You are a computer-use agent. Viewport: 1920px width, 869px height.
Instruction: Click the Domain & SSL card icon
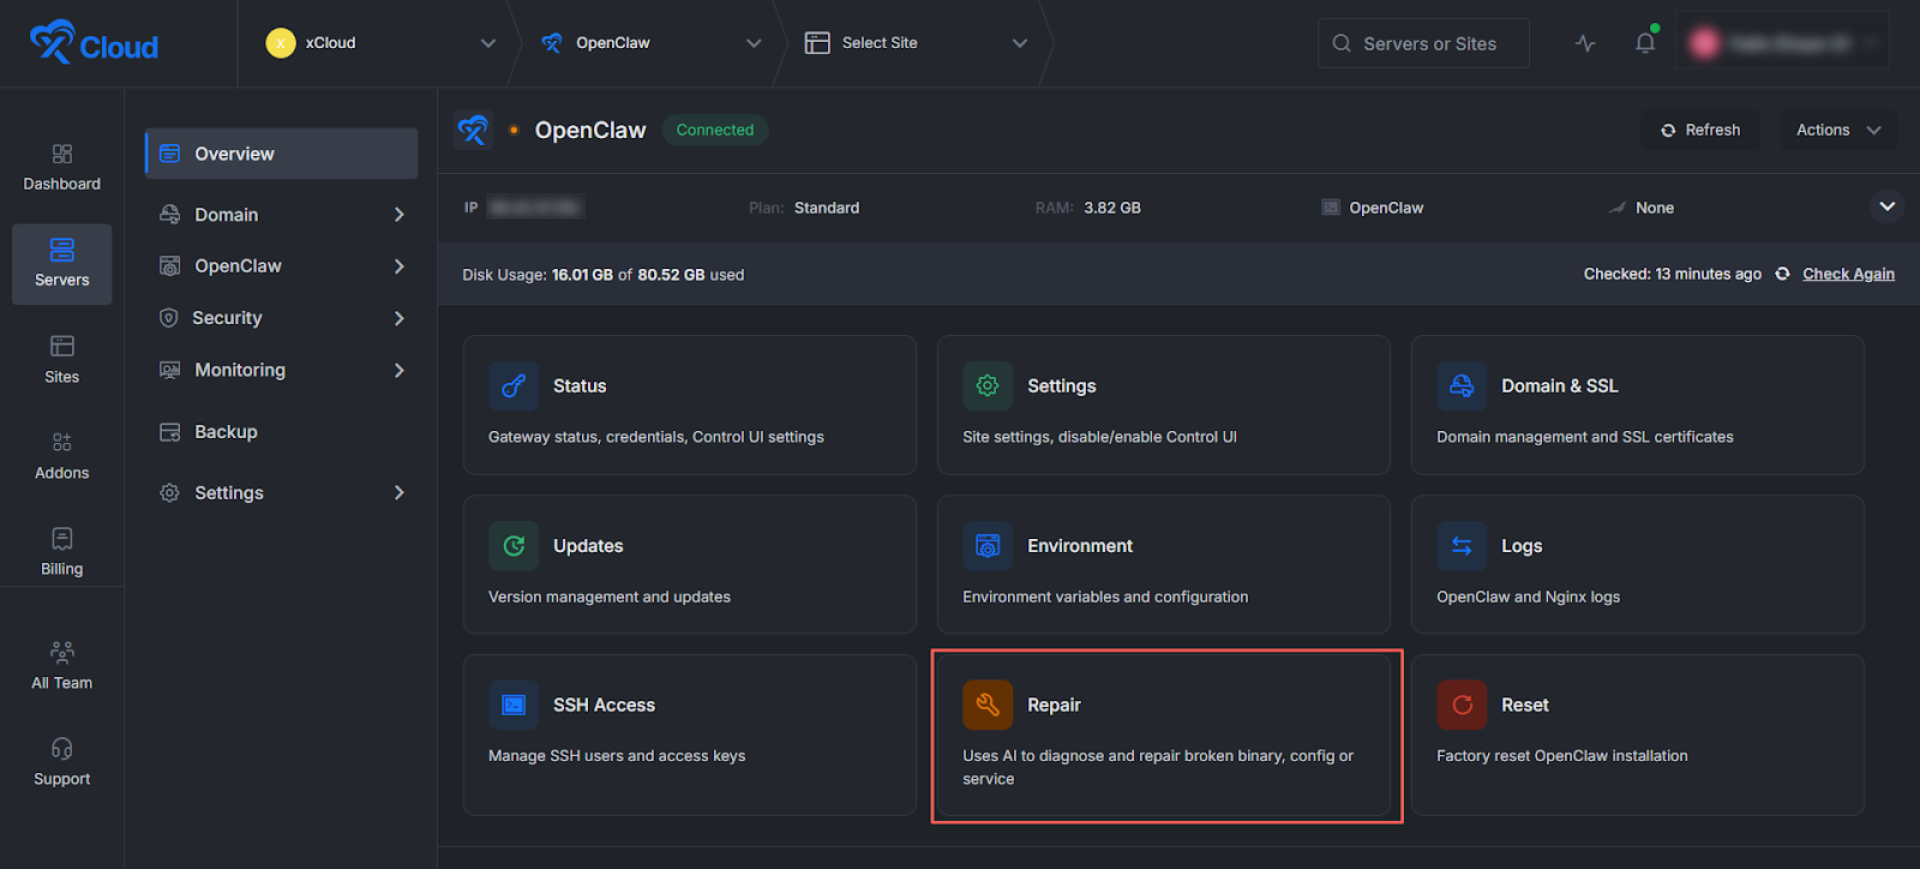[1462, 386]
